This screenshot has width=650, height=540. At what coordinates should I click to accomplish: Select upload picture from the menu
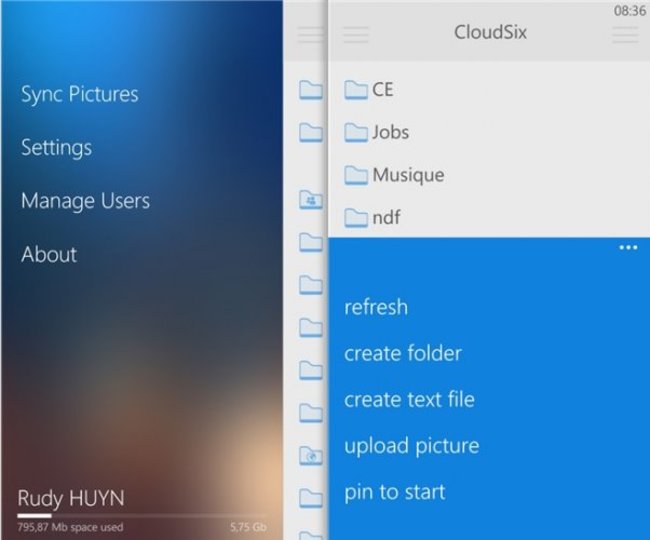[411, 445]
